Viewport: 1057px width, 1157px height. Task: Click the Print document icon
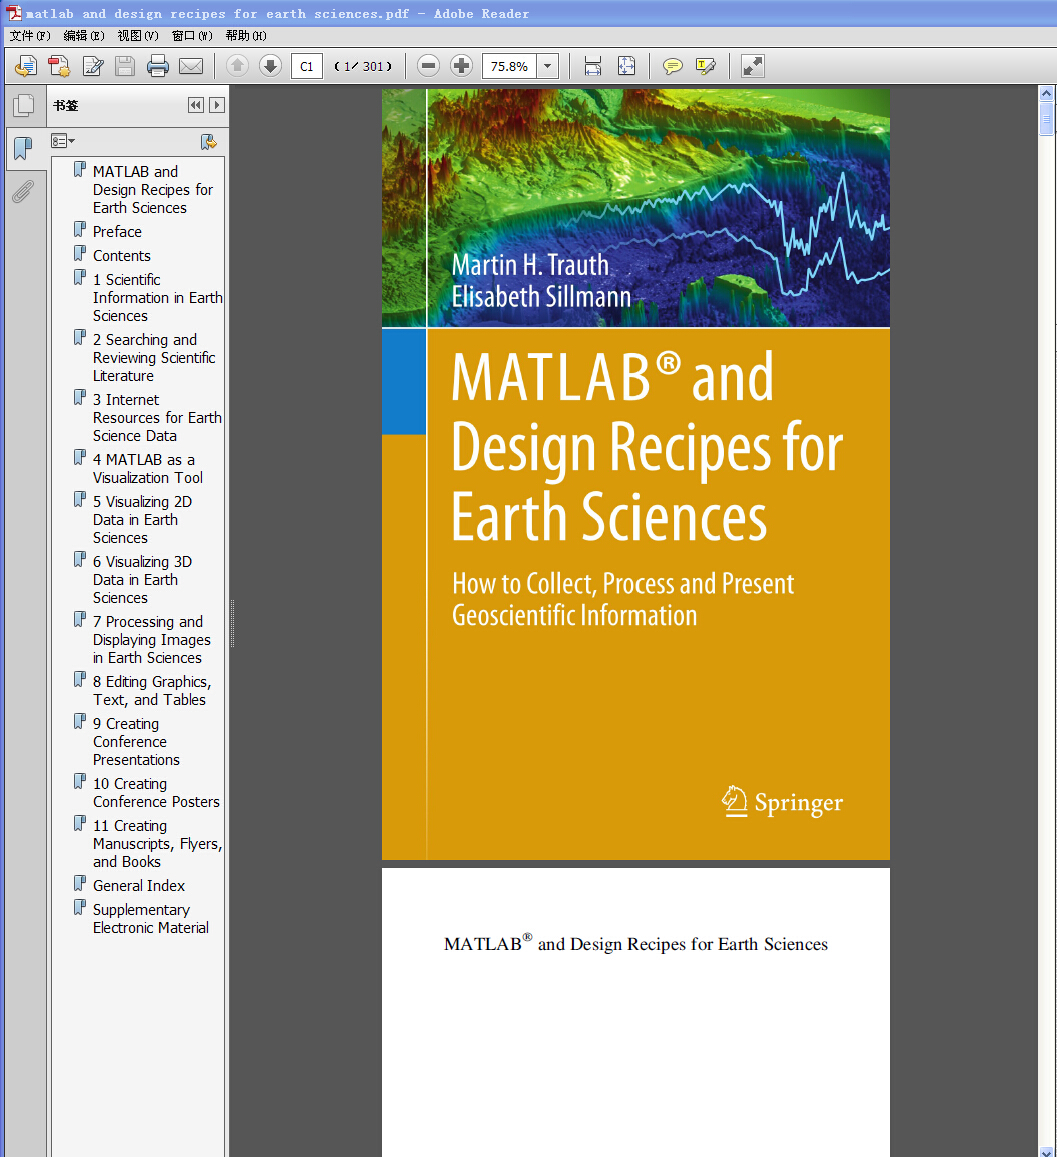157,67
